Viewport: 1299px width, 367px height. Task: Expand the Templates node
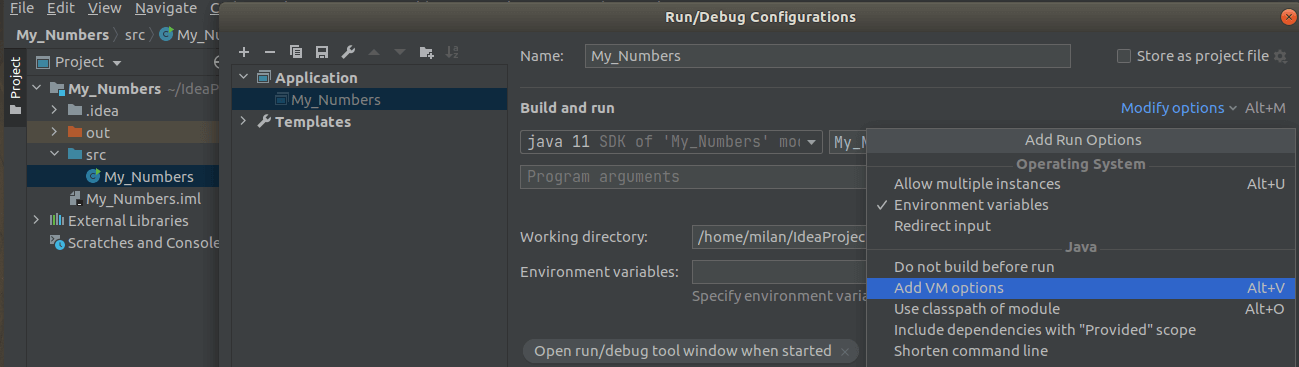click(x=244, y=122)
